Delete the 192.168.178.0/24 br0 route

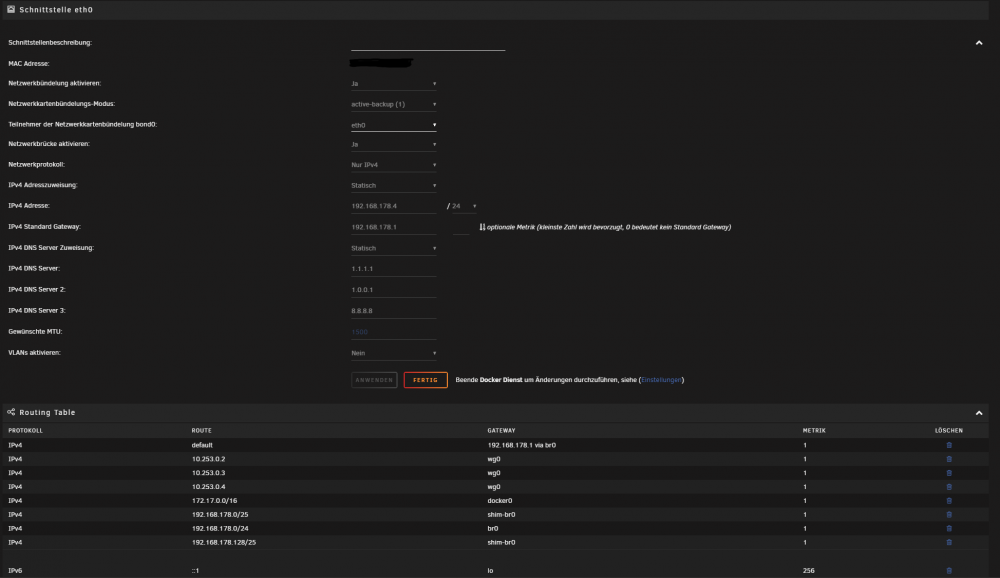(948, 529)
